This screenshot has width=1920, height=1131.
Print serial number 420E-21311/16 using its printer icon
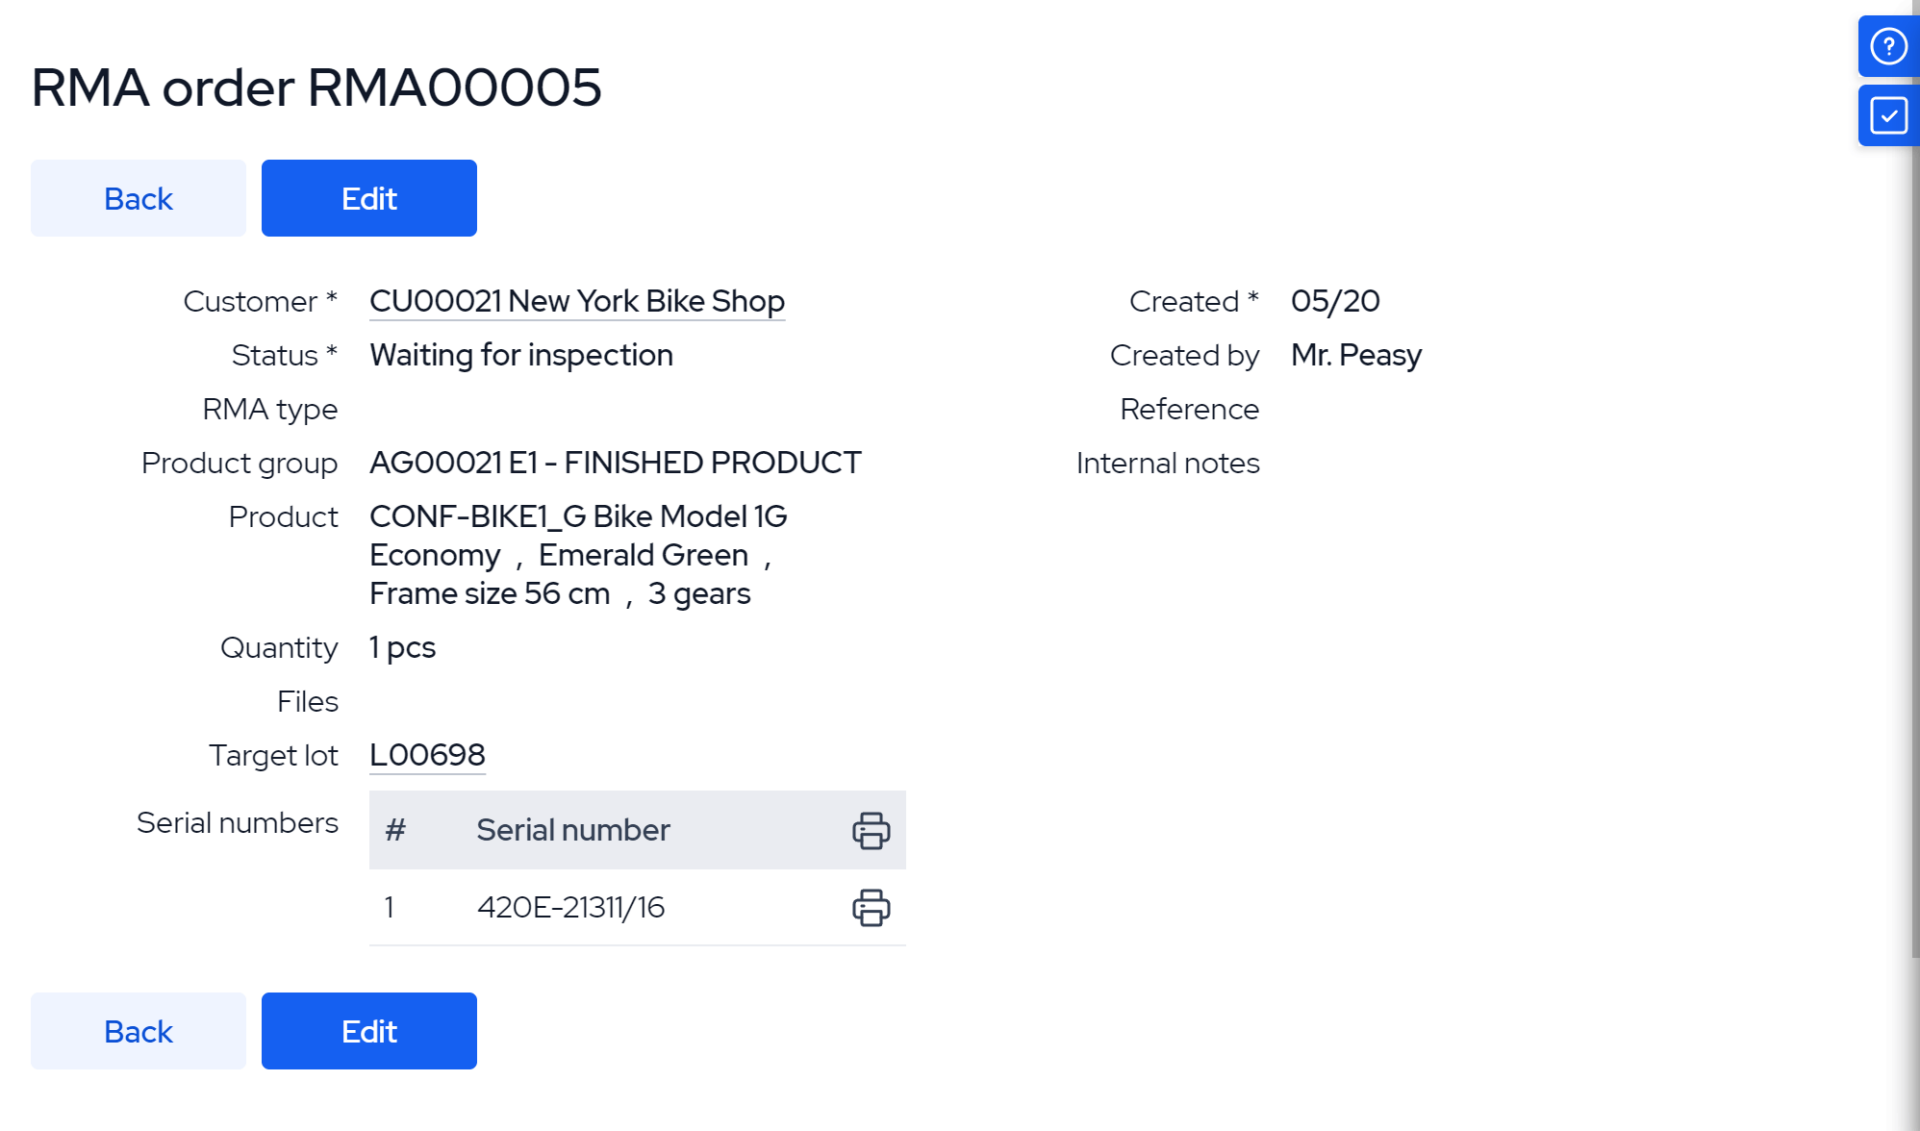(869, 908)
